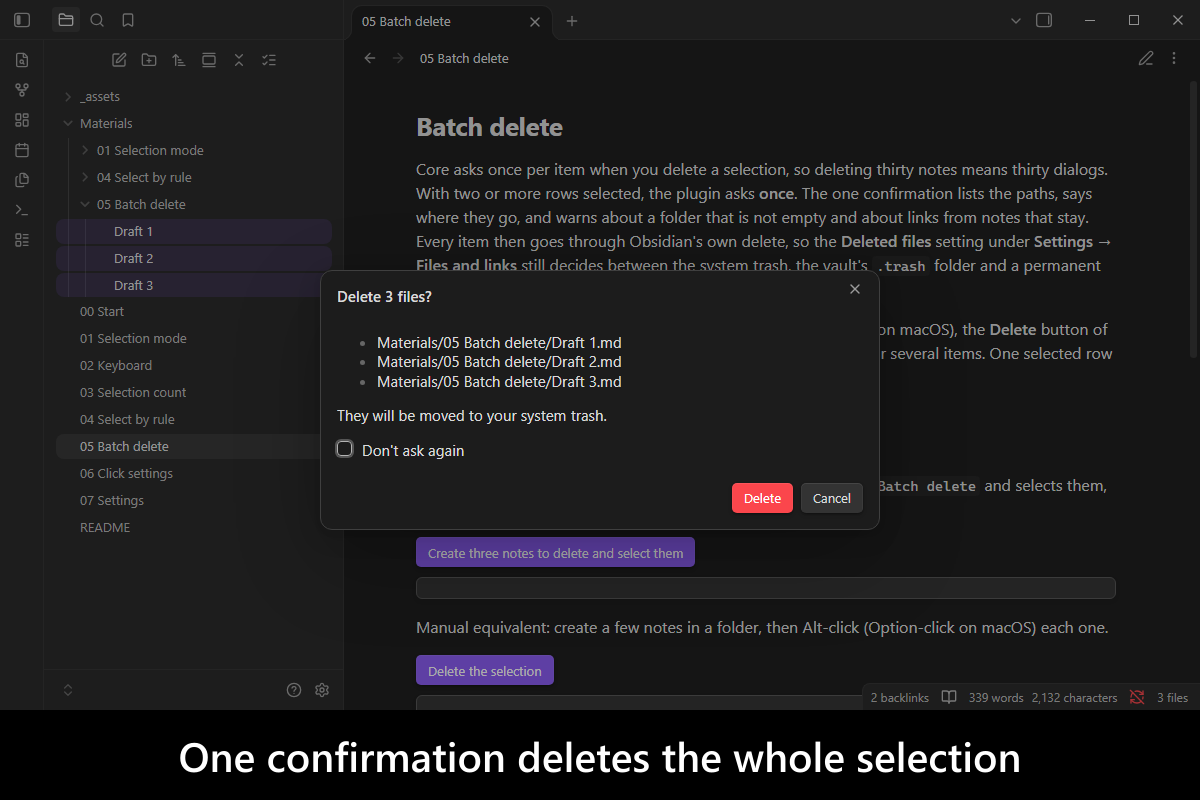Toggle the right sidebar icon
The image size is (1200, 800).
1044,20
